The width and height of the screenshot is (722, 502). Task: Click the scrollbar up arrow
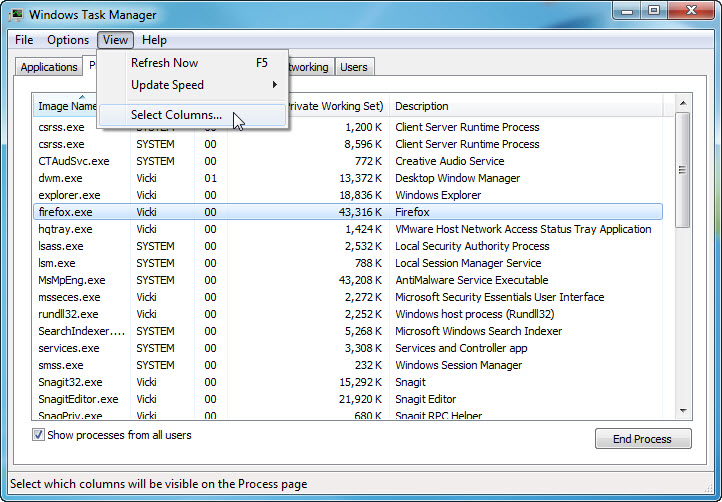point(683,103)
